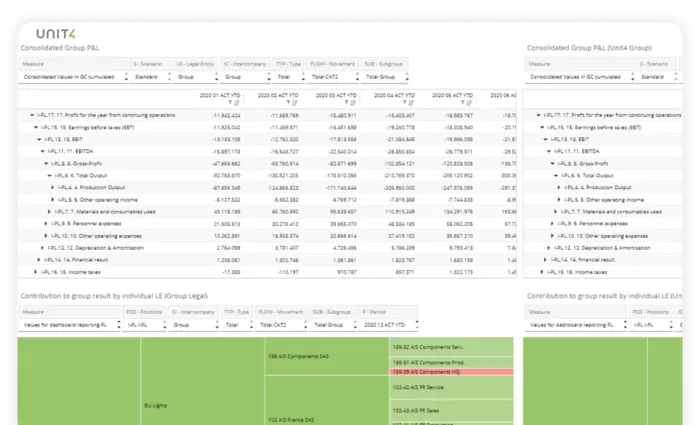Open the S - Scenario Standard dropdown
700x425 pixels.
151,77
